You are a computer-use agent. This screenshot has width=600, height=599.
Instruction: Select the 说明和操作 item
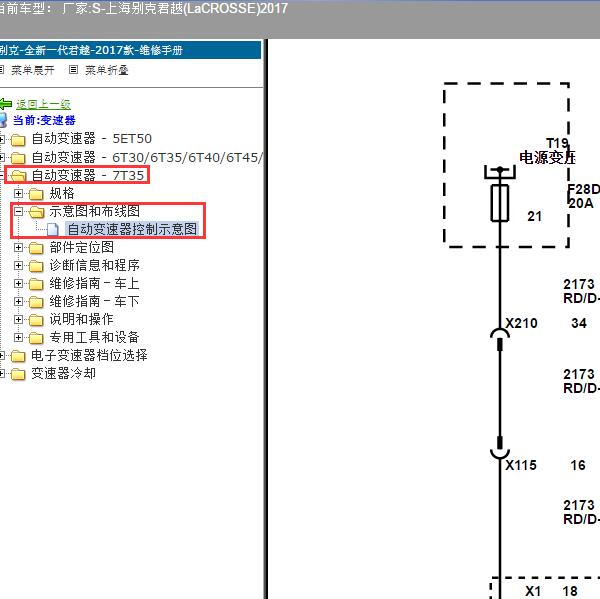[81, 319]
